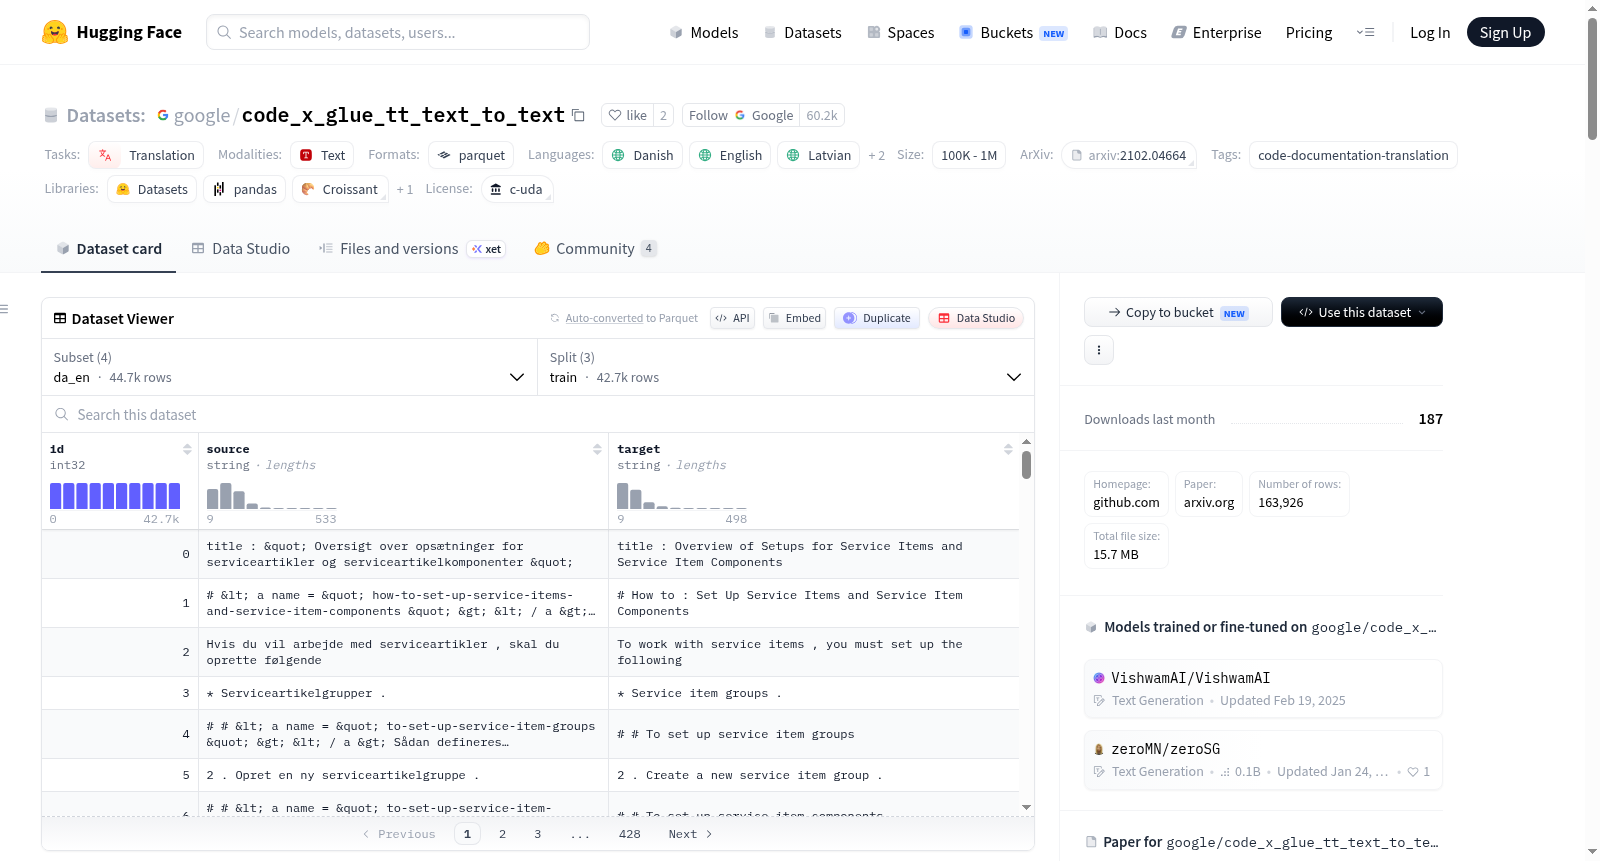Follow Google organization button

(x=741, y=115)
